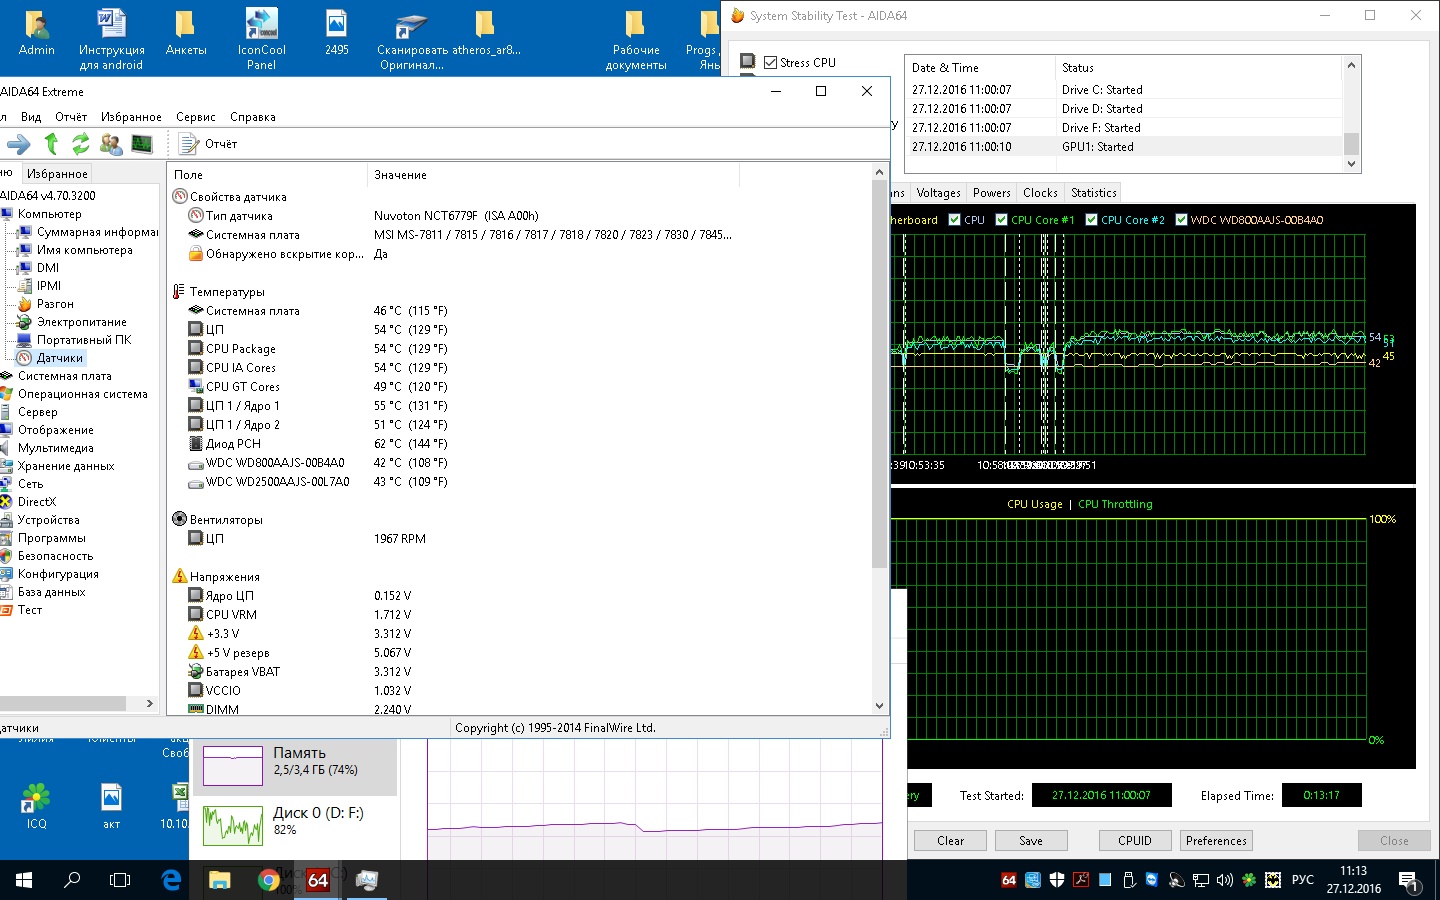
Task: Select DMI tree item
Action: [48, 268]
